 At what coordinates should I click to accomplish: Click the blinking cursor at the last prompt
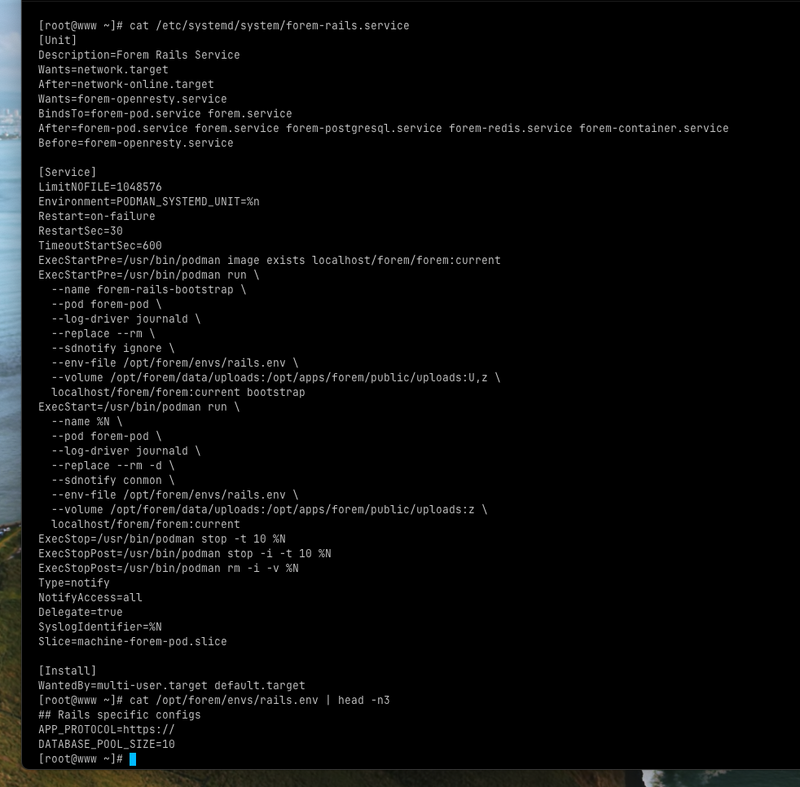coord(132,759)
